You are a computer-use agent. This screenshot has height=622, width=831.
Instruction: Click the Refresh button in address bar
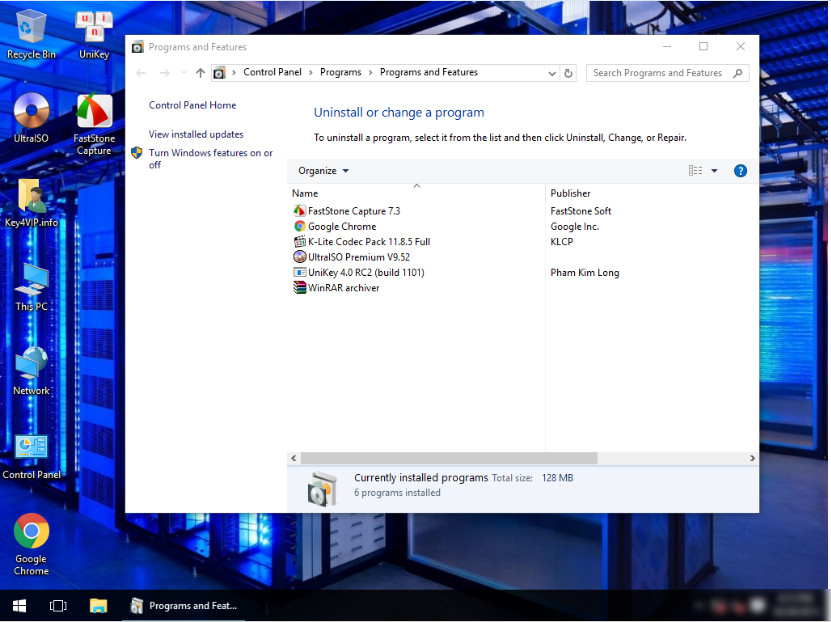[x=569, y=73]
